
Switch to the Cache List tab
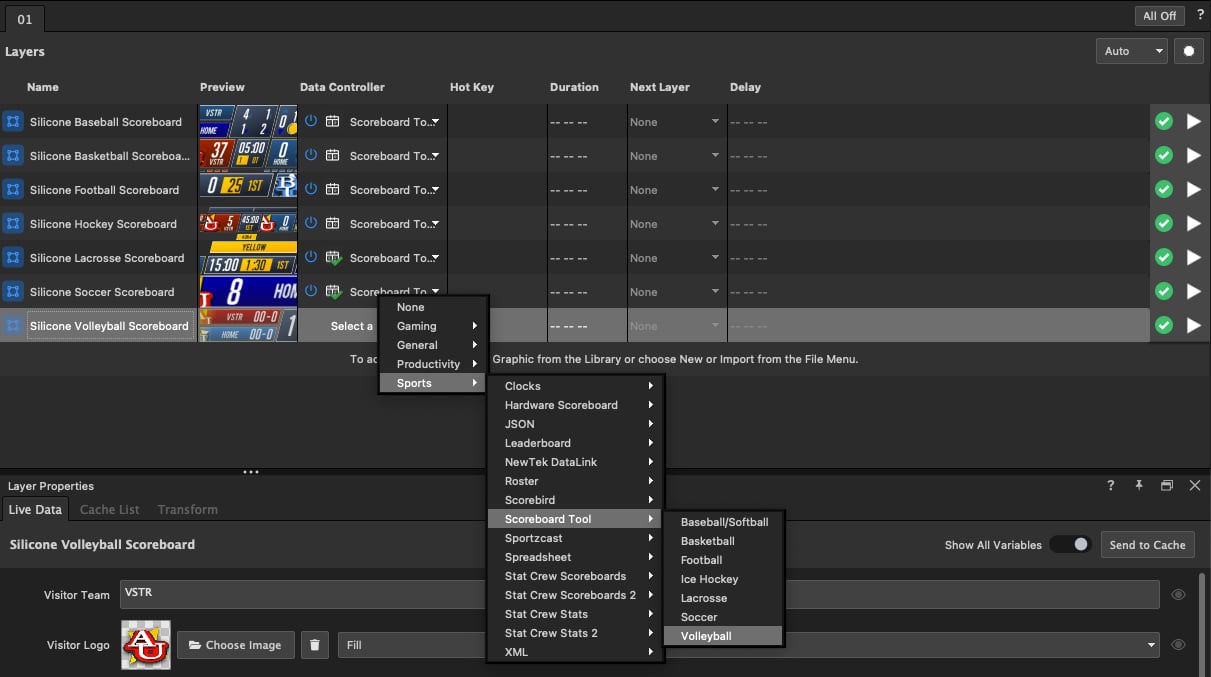110,509
